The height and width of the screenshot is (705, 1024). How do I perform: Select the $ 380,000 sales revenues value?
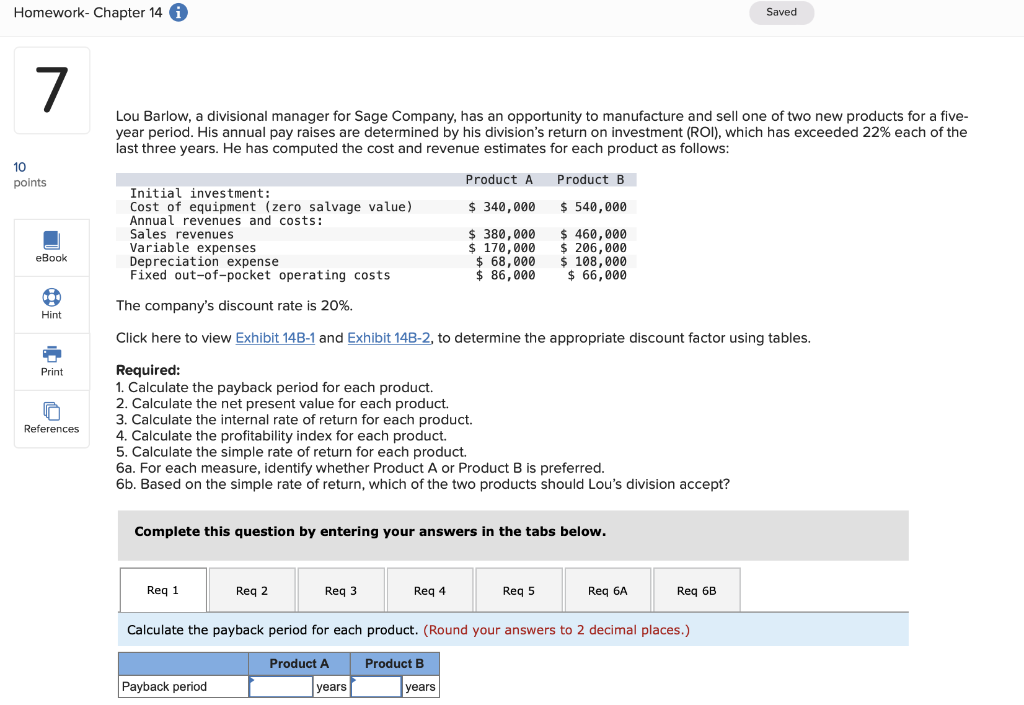tap(502, 234)
